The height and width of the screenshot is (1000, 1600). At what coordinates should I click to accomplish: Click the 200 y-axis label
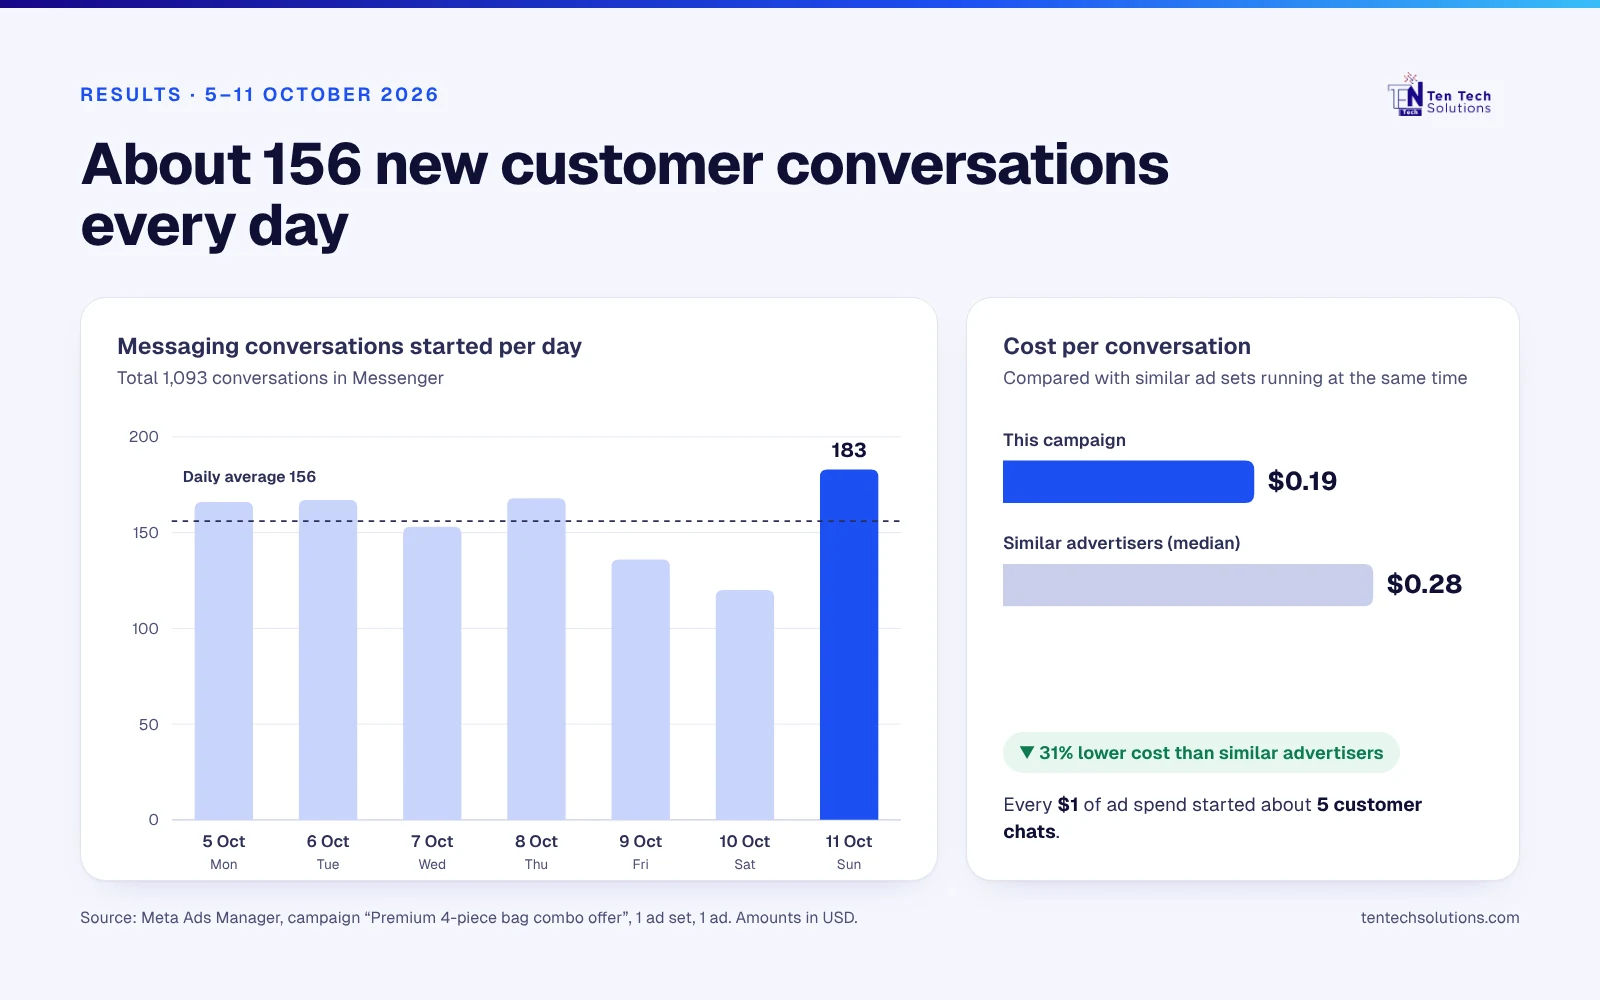(x=144, y=437)
